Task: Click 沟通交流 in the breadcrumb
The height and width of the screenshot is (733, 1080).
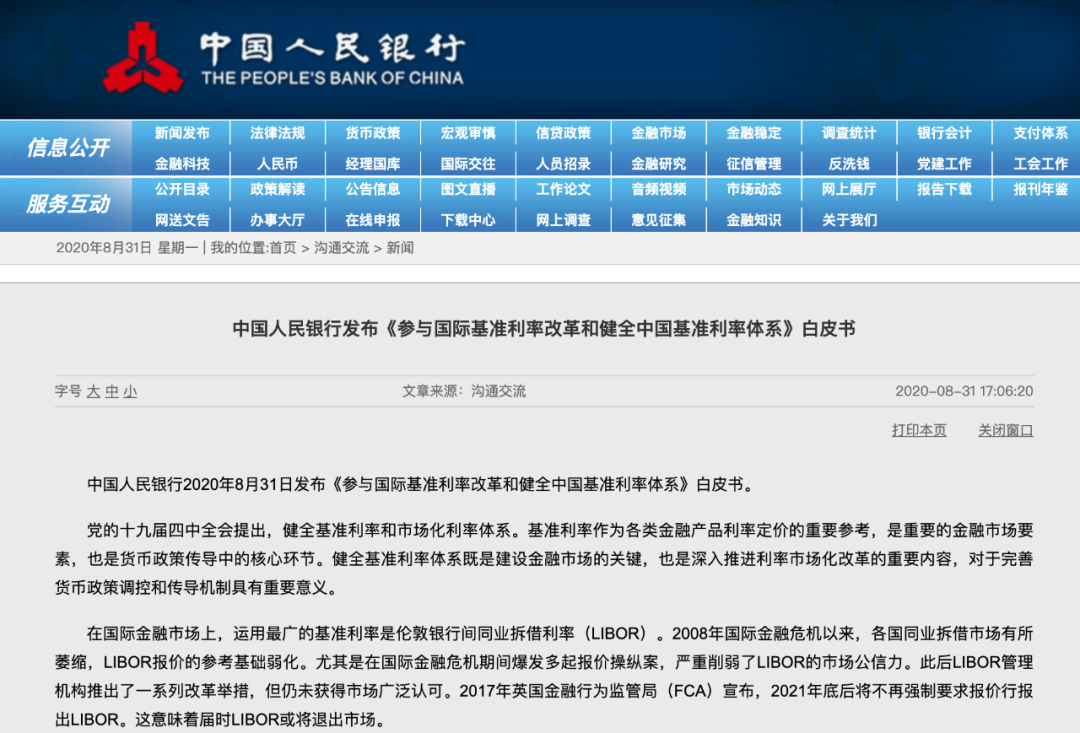Action: [x=340, y=247]
